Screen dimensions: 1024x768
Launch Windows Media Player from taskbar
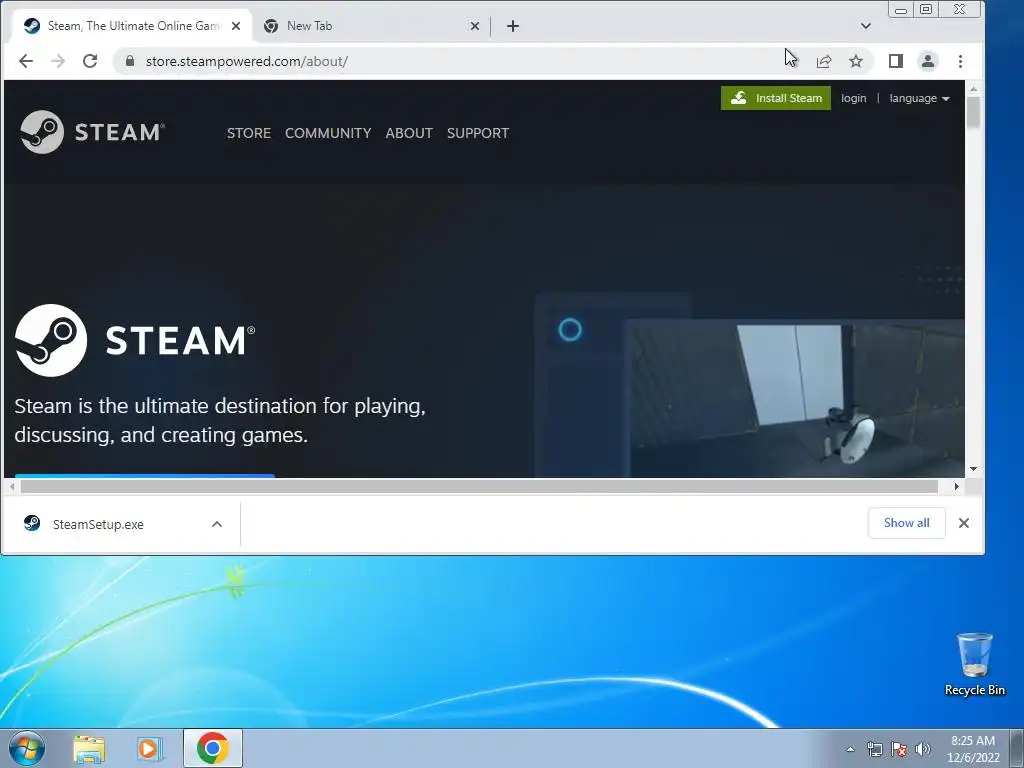[150, 749]
